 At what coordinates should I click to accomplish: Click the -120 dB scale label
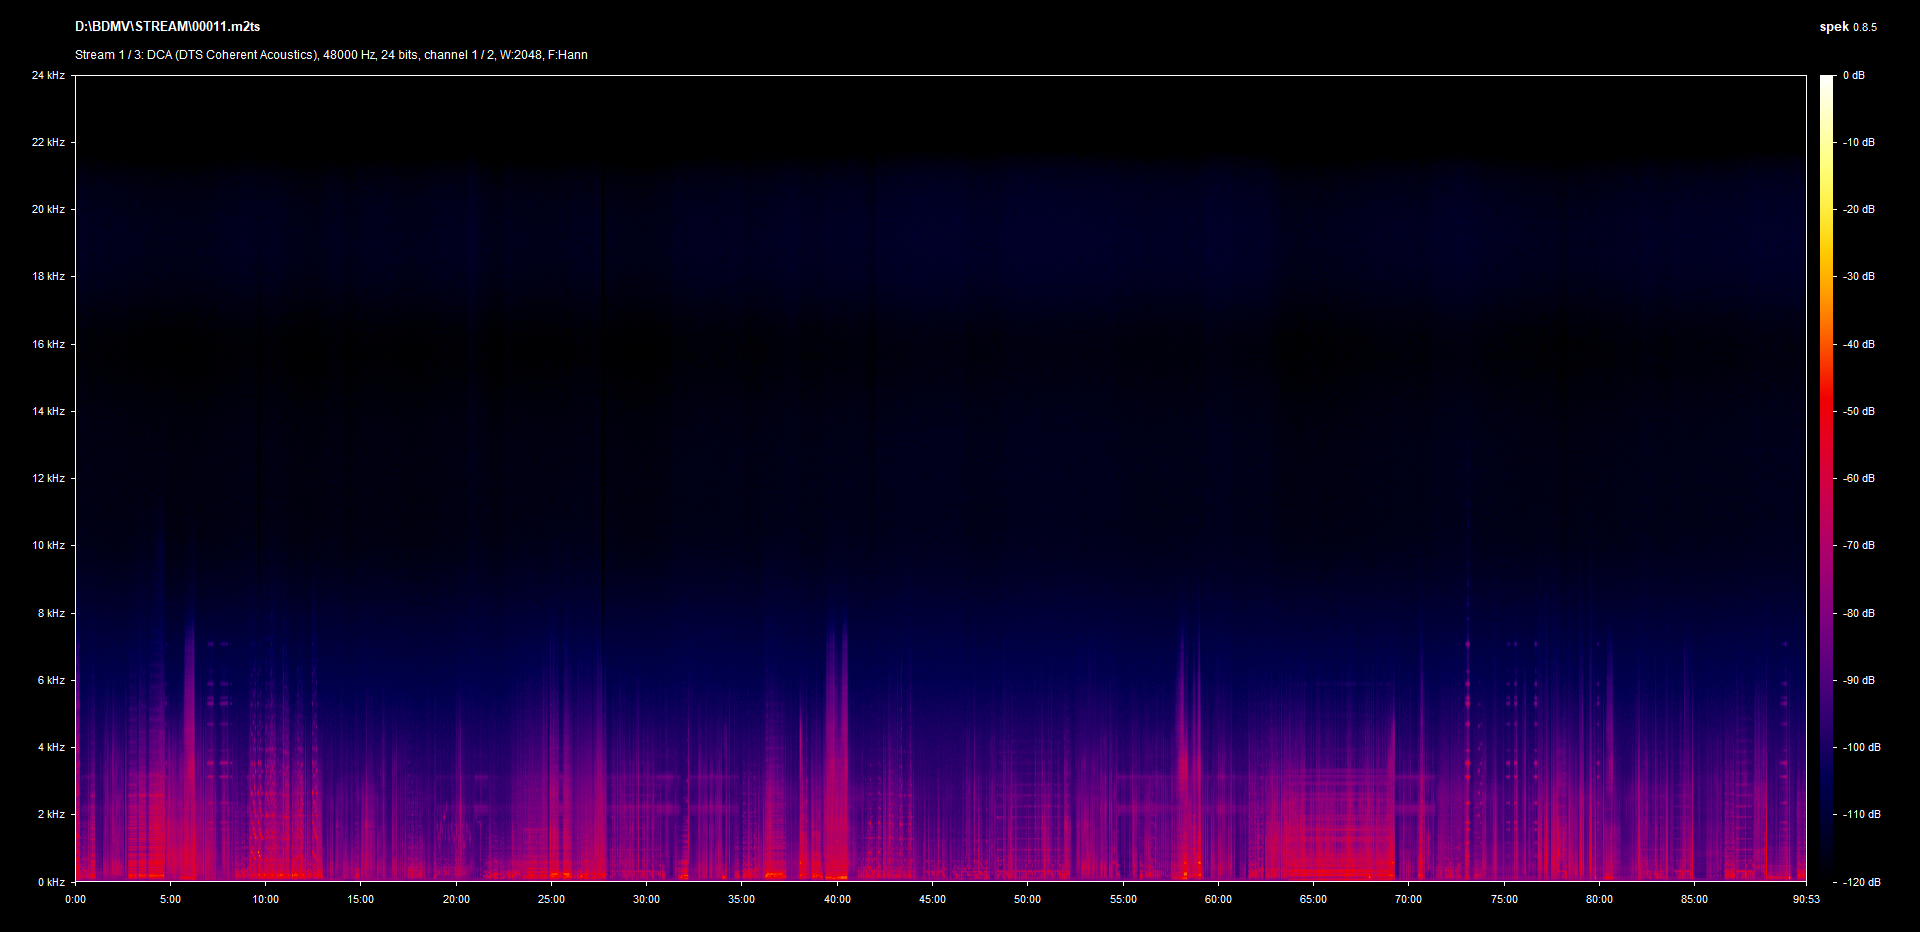click(x=1860, y=883)
